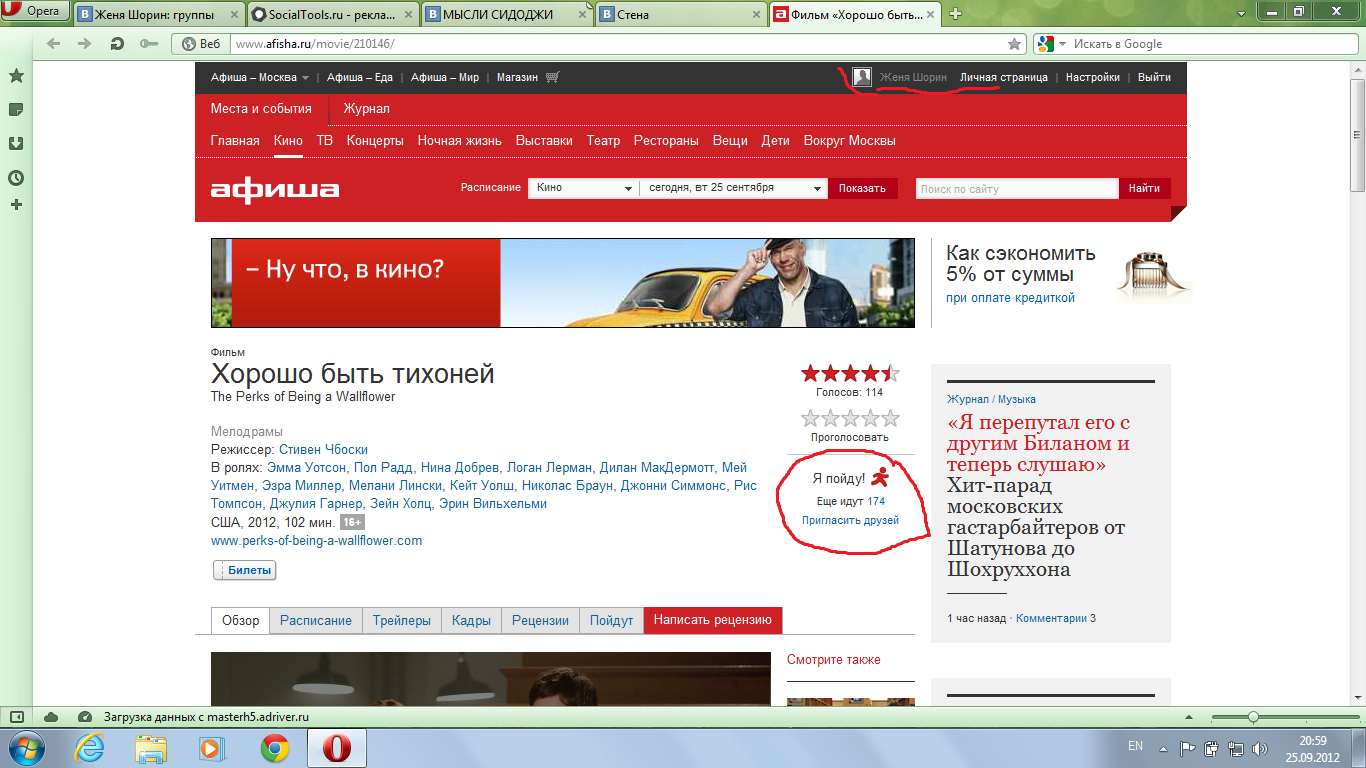The width and height of the screenshot is (1366, 768).
Task: Click the red running man icon
Action: (x=880, y=478)
